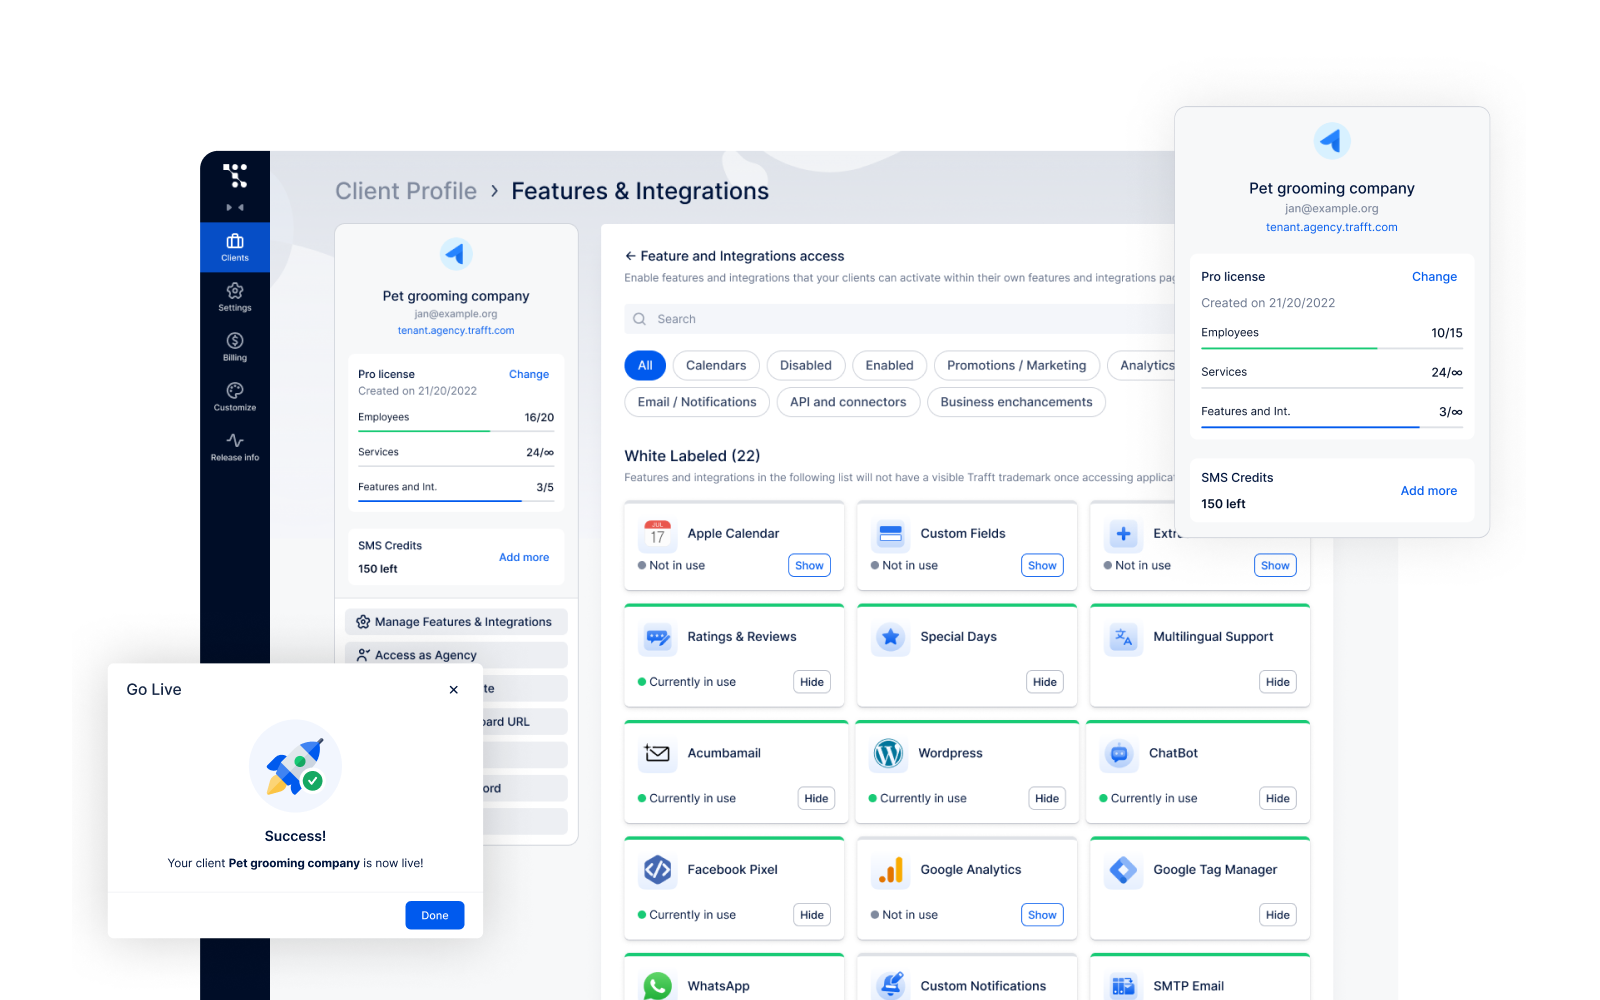The width and height of the screenshot is (1600, 1000).
Task: Hide the Facebook Pixel integration
Action: click(x=812, y=915)
